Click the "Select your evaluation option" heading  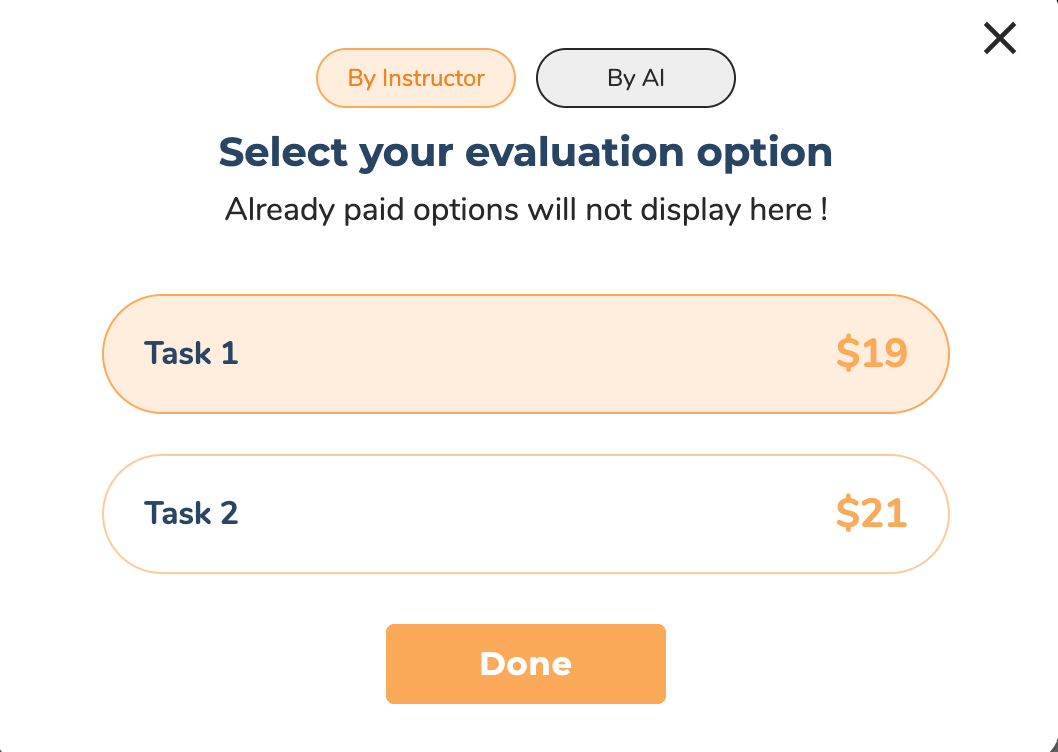(x=525, y=152)
